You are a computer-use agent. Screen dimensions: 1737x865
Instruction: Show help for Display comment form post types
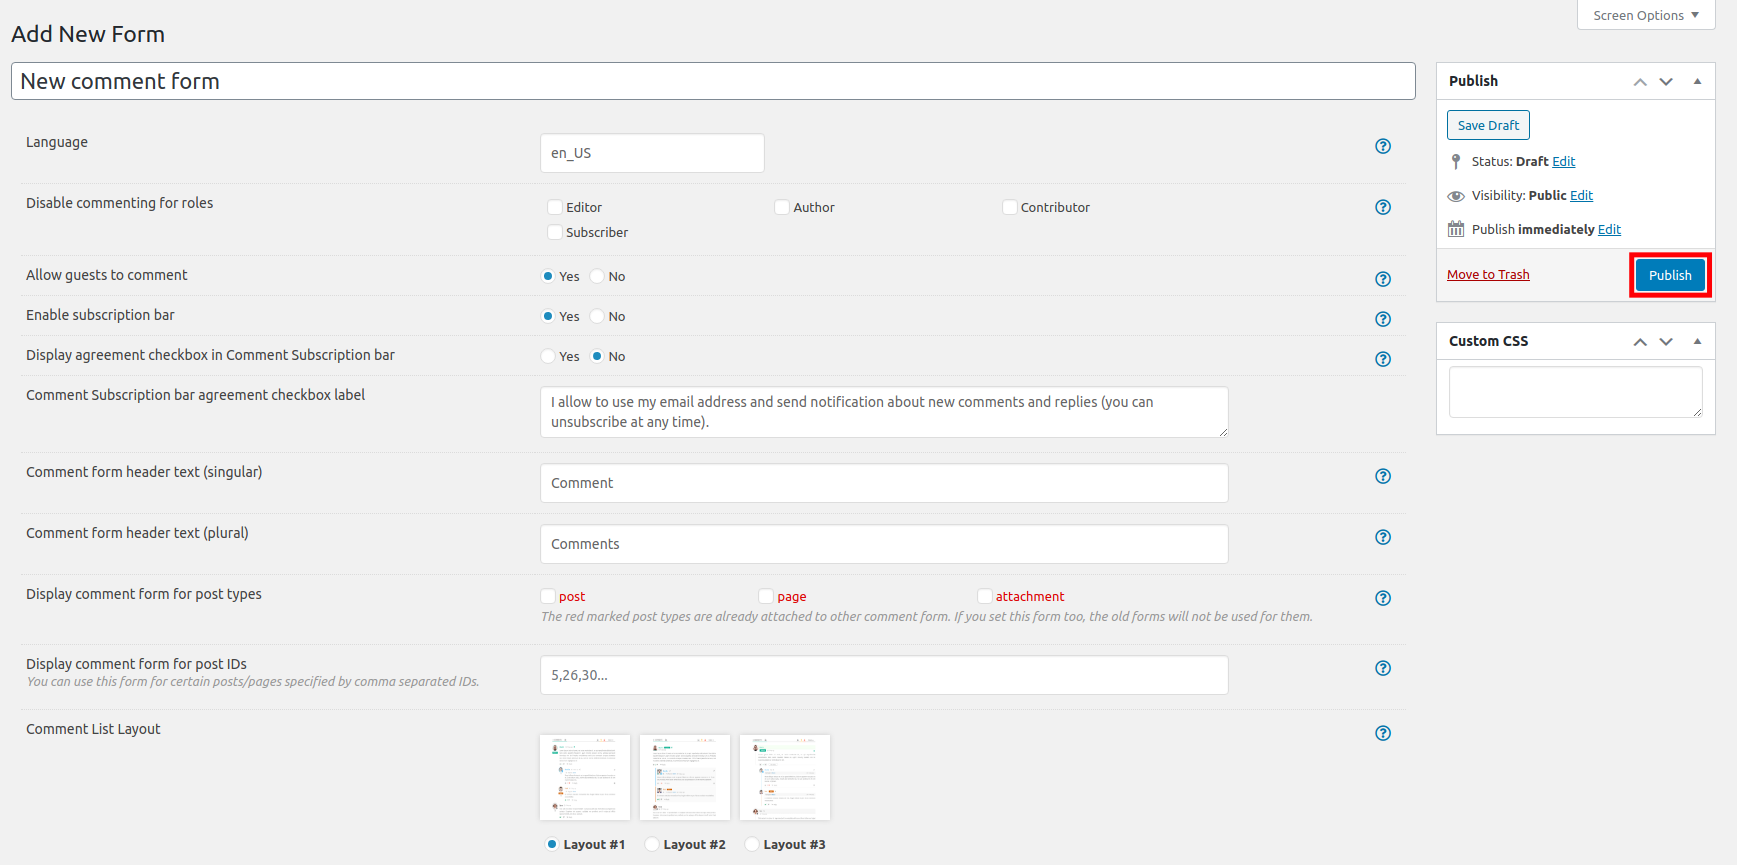(1383, 598)
